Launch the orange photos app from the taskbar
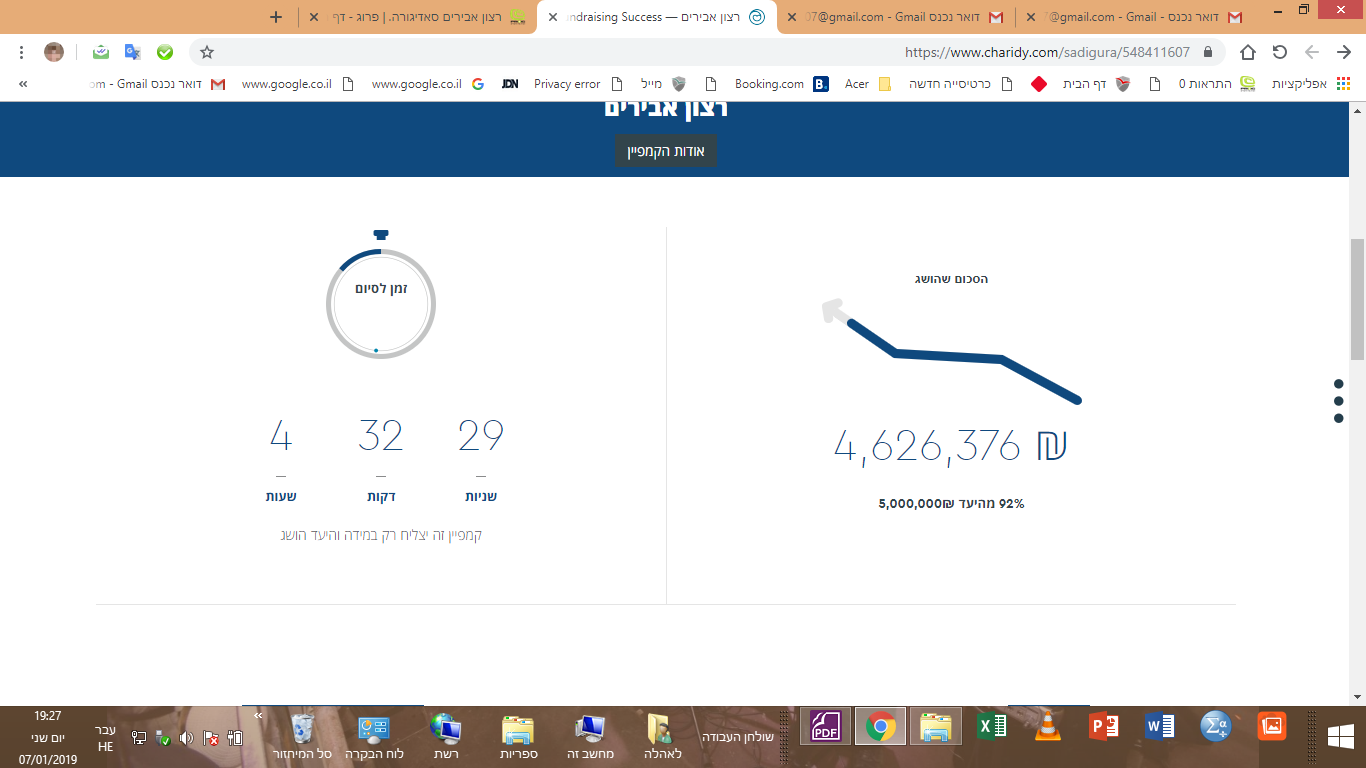Screen dimensions: 1366x768 coord(1272,727)
